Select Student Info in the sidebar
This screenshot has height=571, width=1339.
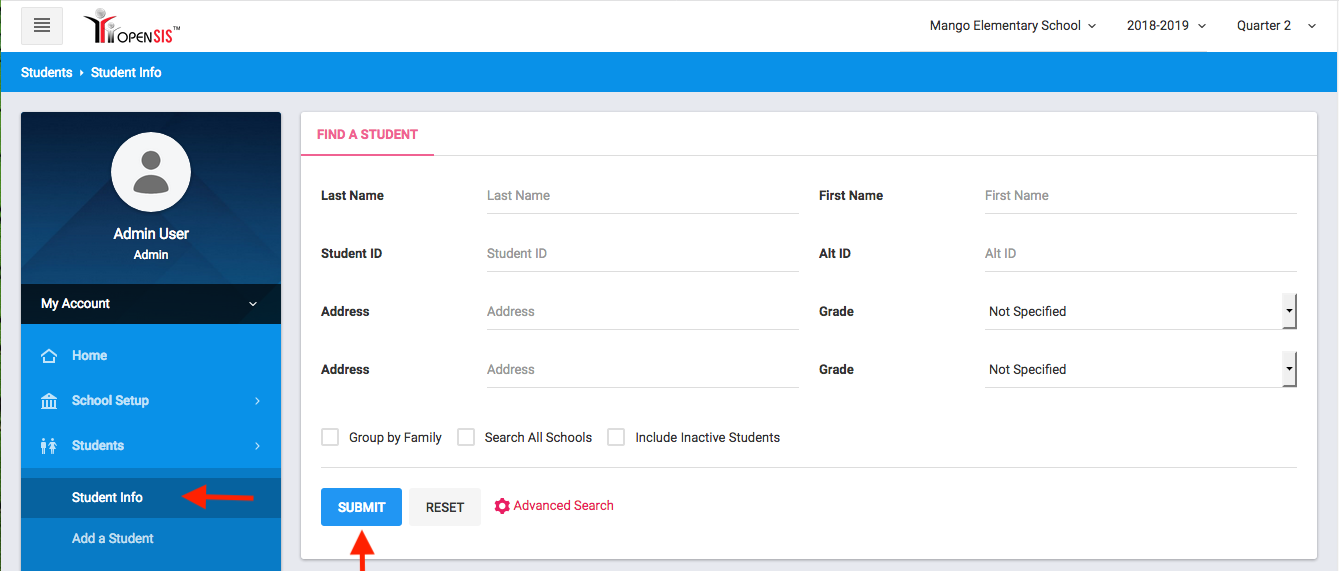click(107, 497)
